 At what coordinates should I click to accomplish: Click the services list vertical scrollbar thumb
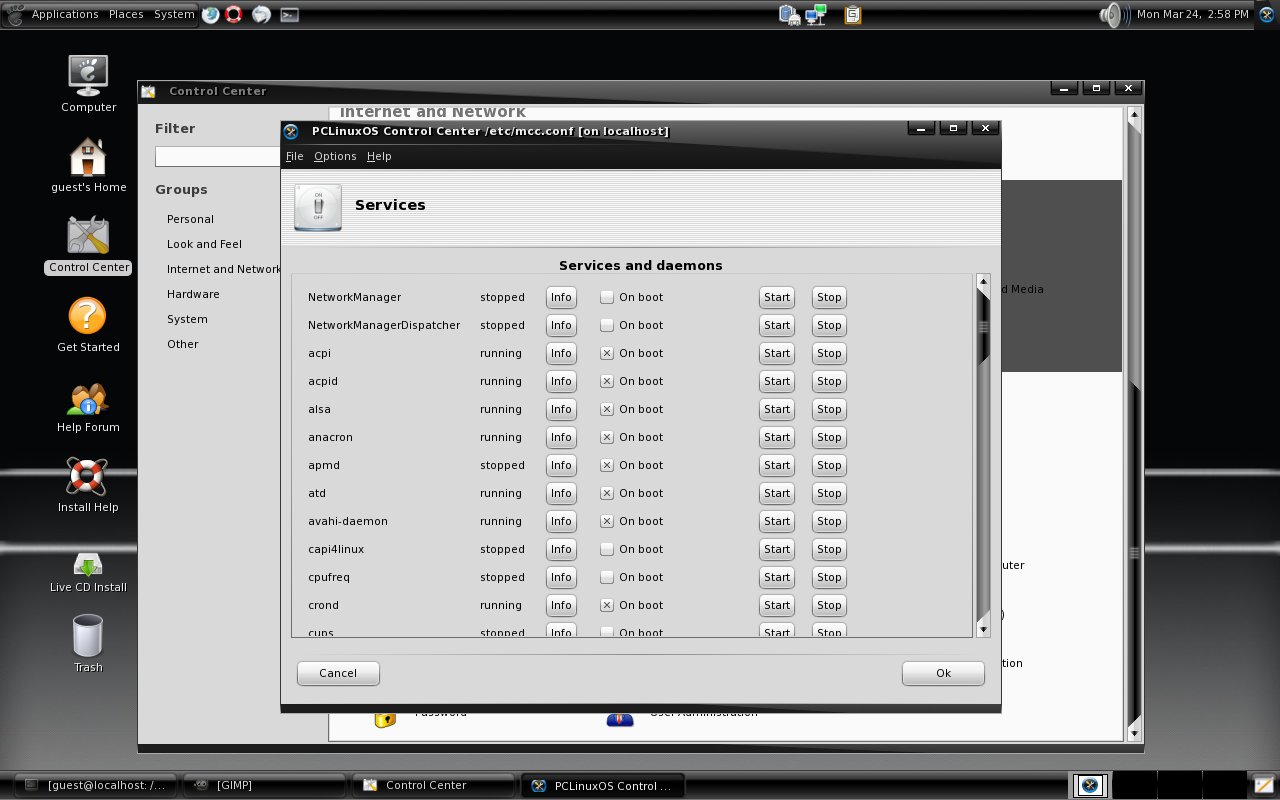point(983,326)
